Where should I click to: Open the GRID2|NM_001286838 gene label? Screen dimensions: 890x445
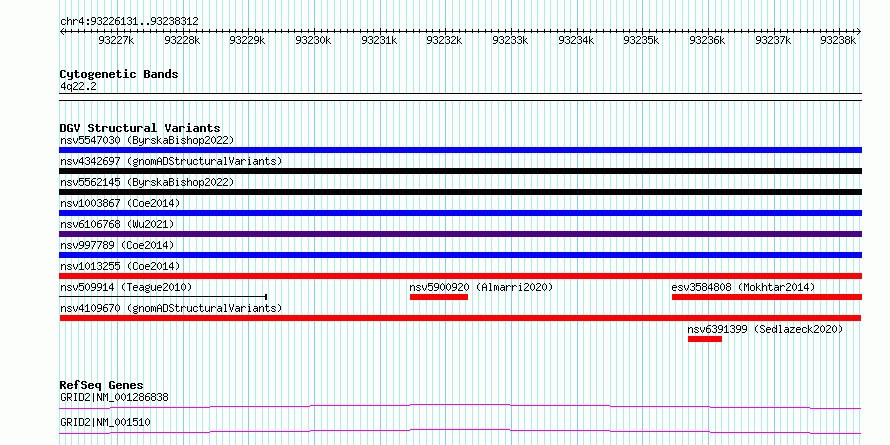[x=114, y=397]
